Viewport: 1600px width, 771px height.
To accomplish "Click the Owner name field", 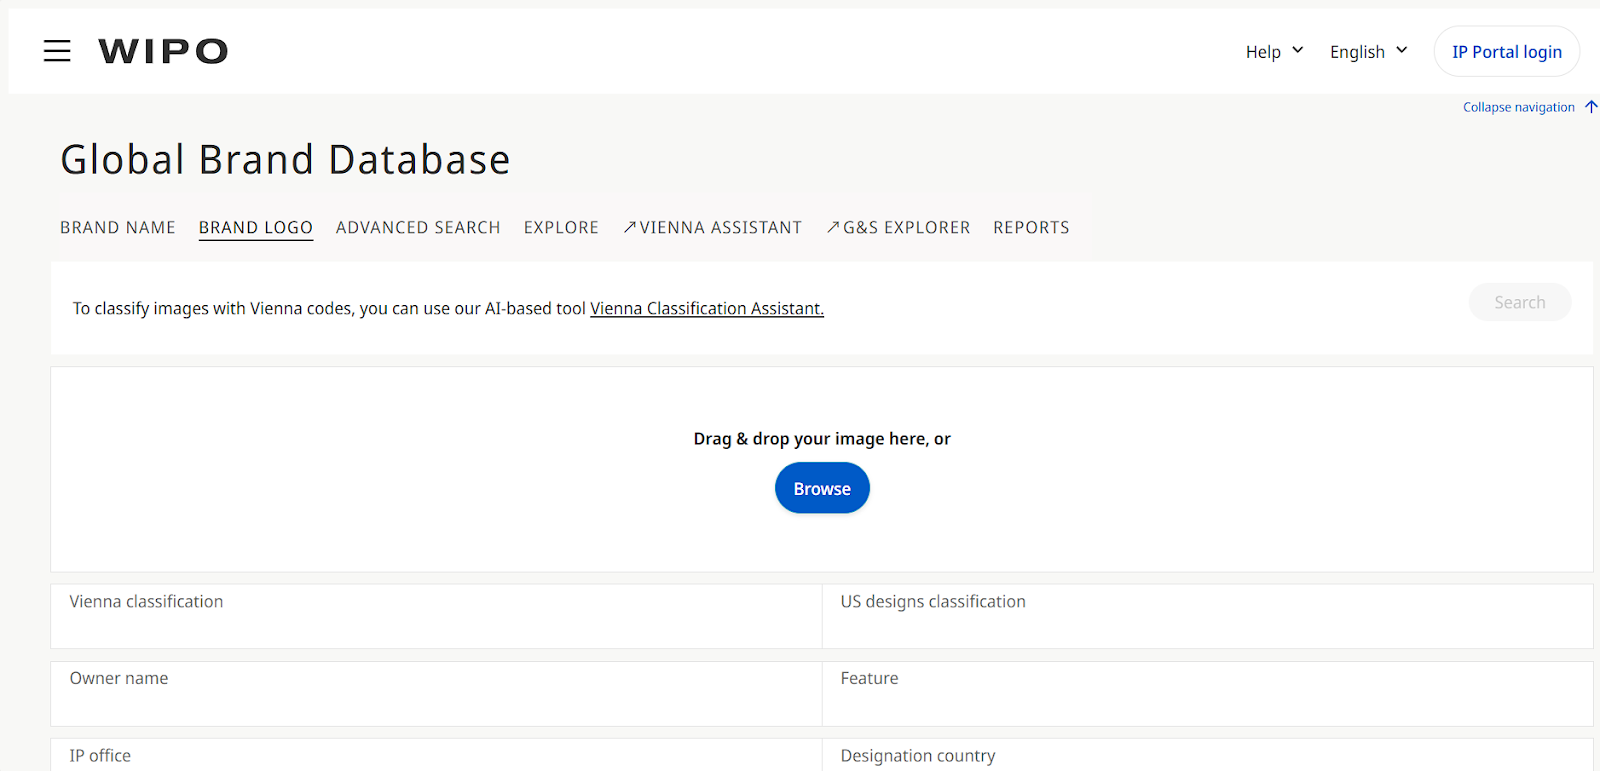I will 436,693.
